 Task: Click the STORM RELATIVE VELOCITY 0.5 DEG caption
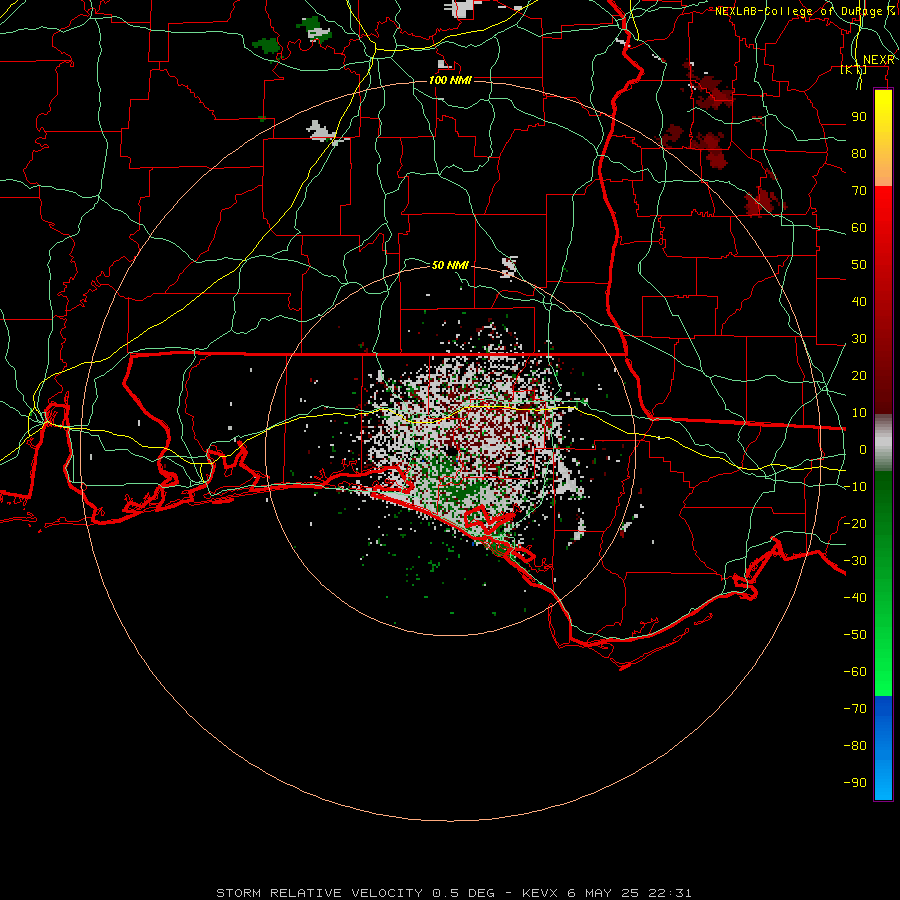[355, 893]
